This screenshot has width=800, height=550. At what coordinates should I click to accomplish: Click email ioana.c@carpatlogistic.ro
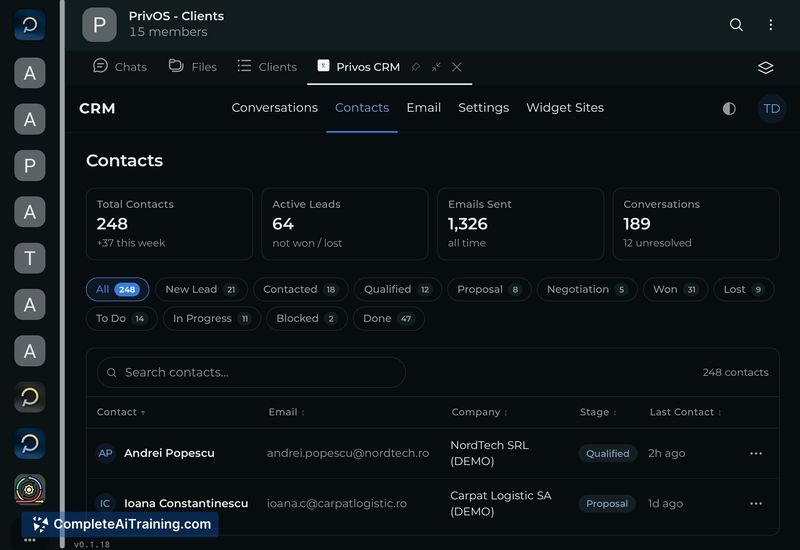[337, 503]
